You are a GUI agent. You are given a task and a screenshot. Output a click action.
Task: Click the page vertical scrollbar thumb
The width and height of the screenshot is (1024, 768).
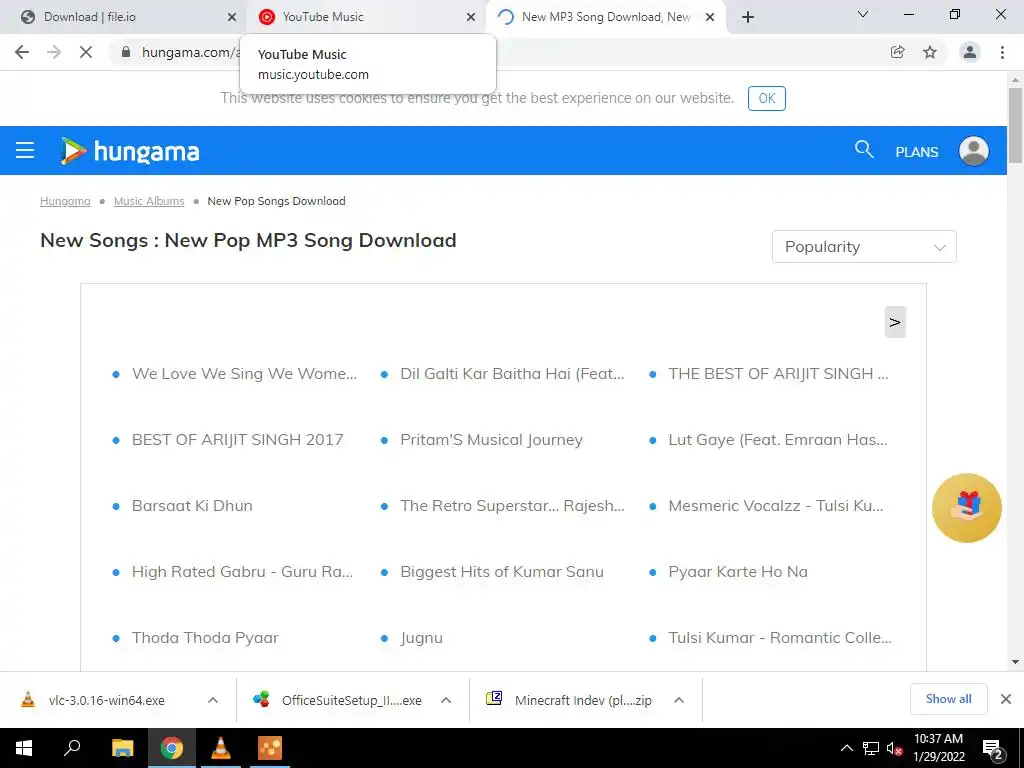pyautogui.click(x=1015, y=125)
